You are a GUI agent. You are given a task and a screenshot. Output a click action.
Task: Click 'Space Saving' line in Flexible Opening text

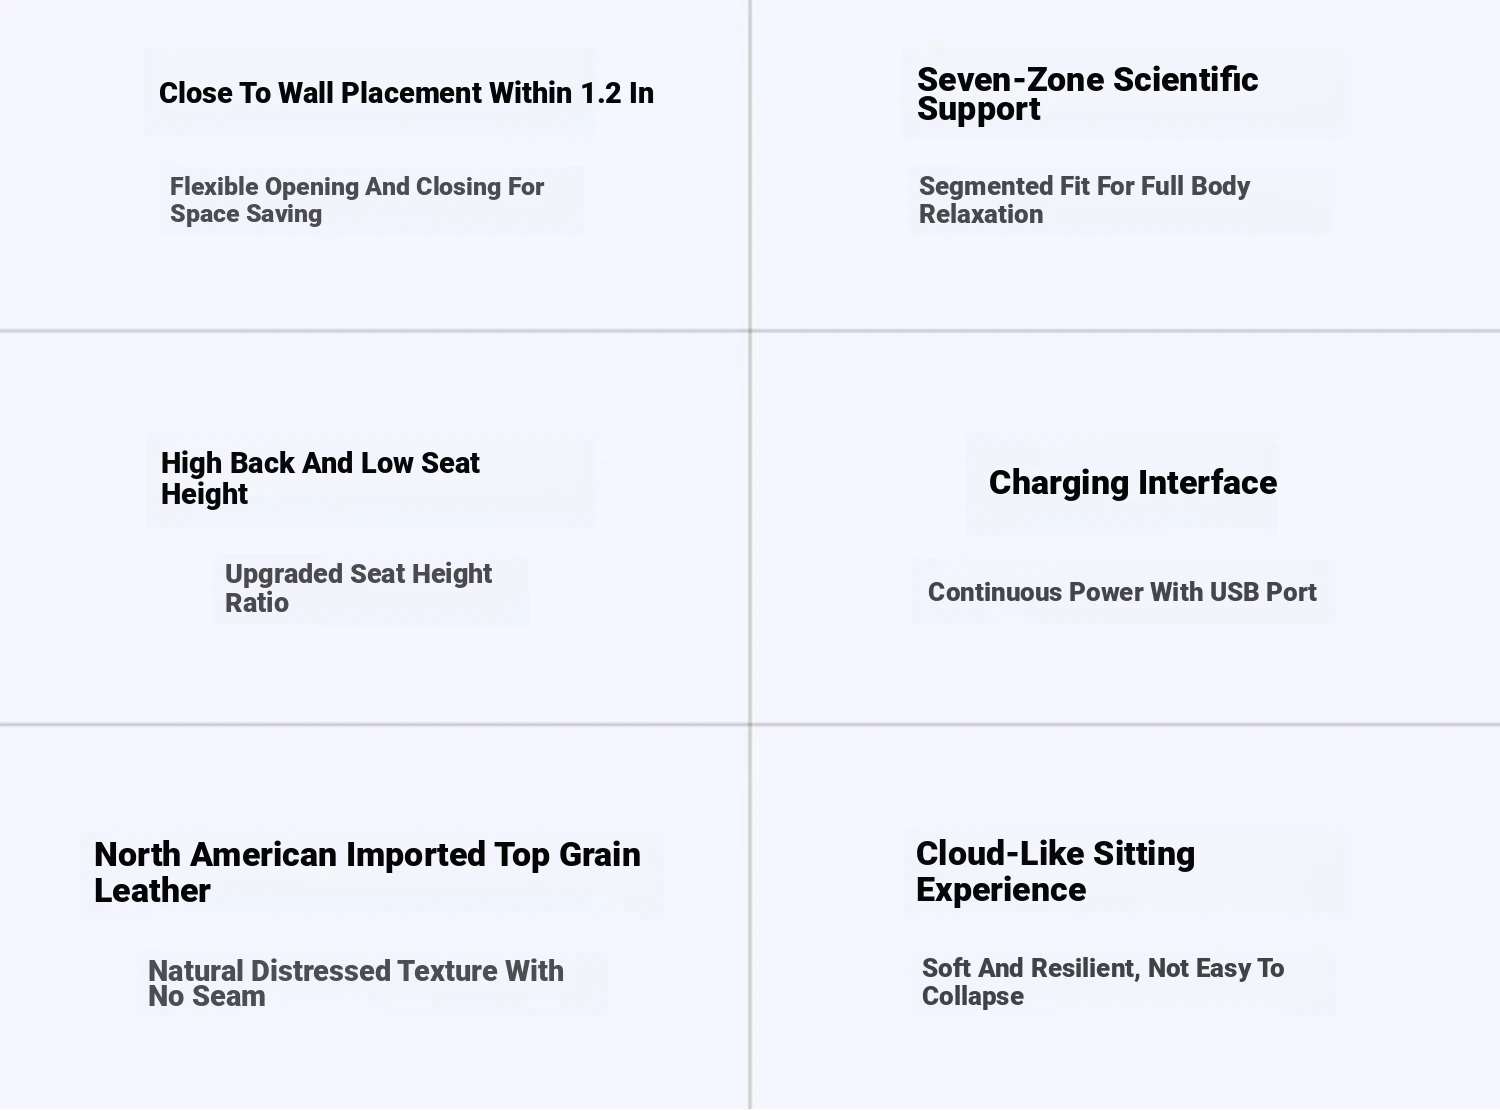click(x=246, y=214)
